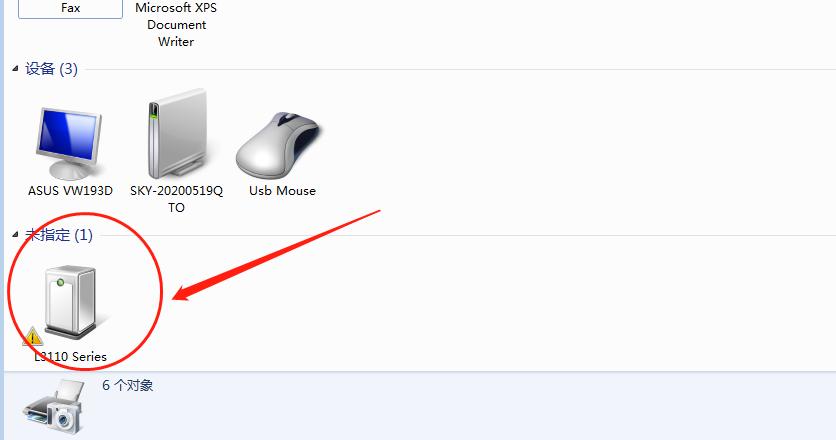Screen dimensions: 836x440
Task: Click the 未指定 (1) group header text
Action: click(59, 235)
